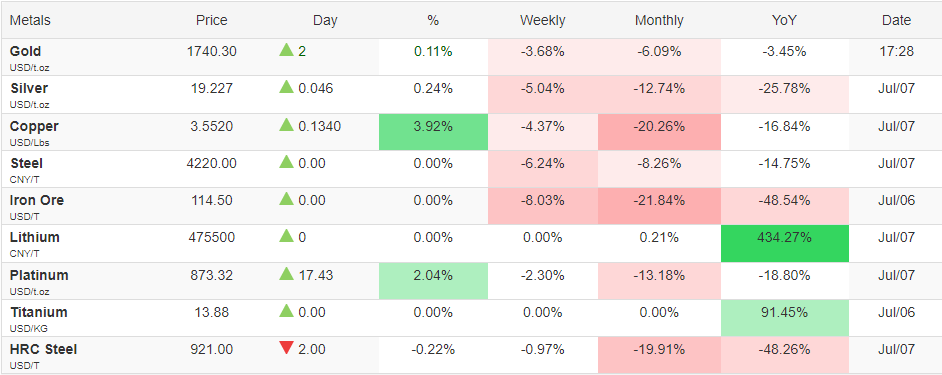Image resolution: width=942 pixels, height=375 pixels.
Task: Click Iron Ore's green up arrow icon
Action: click(x=287, y=200)
